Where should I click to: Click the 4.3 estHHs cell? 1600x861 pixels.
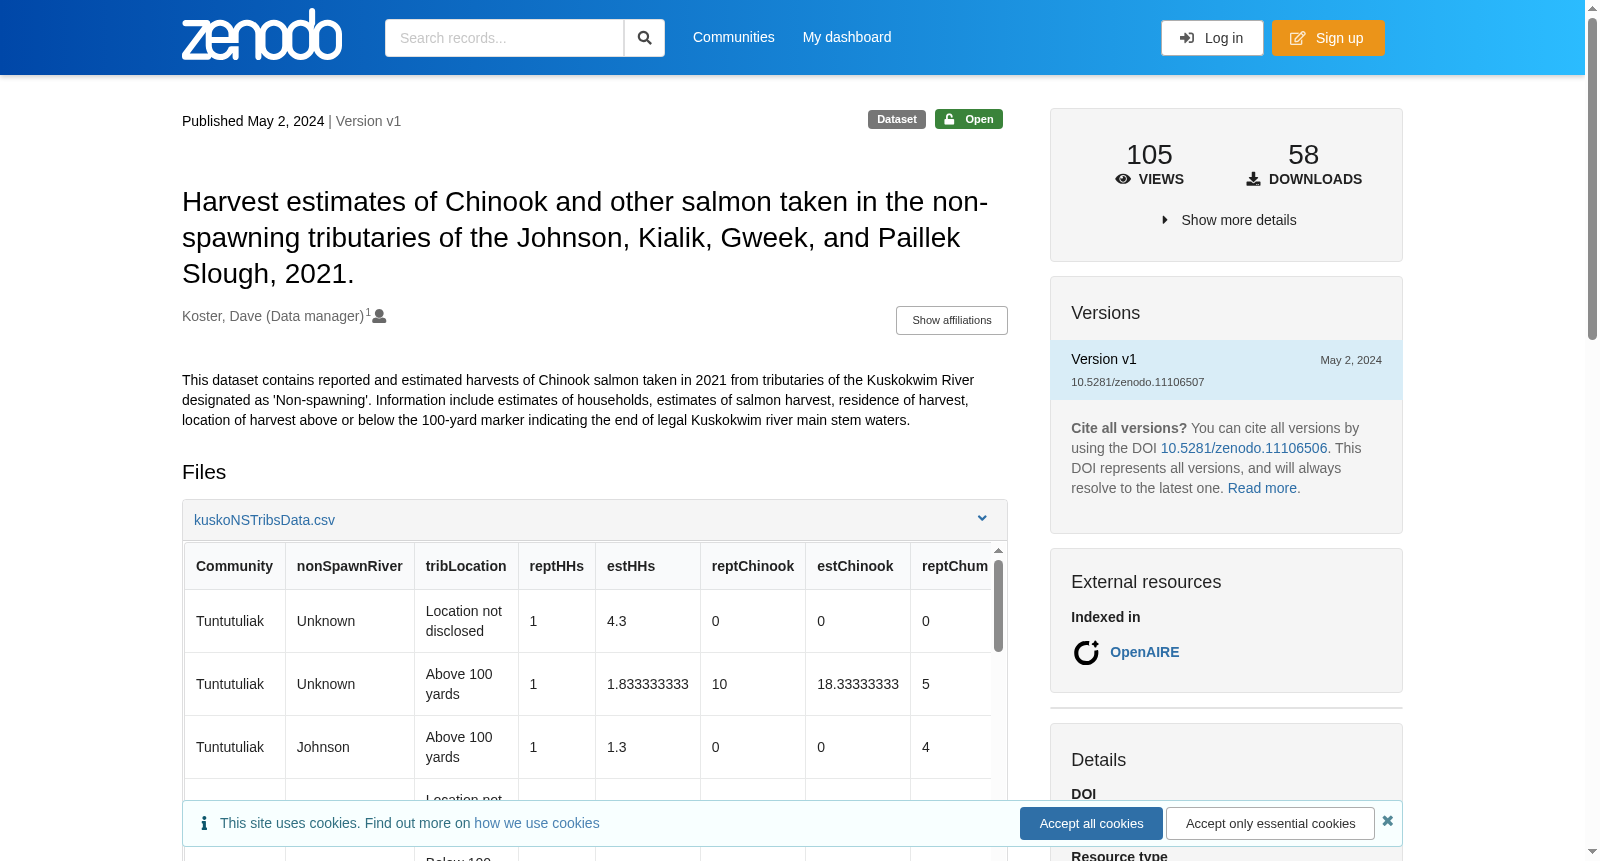(648, 621)
